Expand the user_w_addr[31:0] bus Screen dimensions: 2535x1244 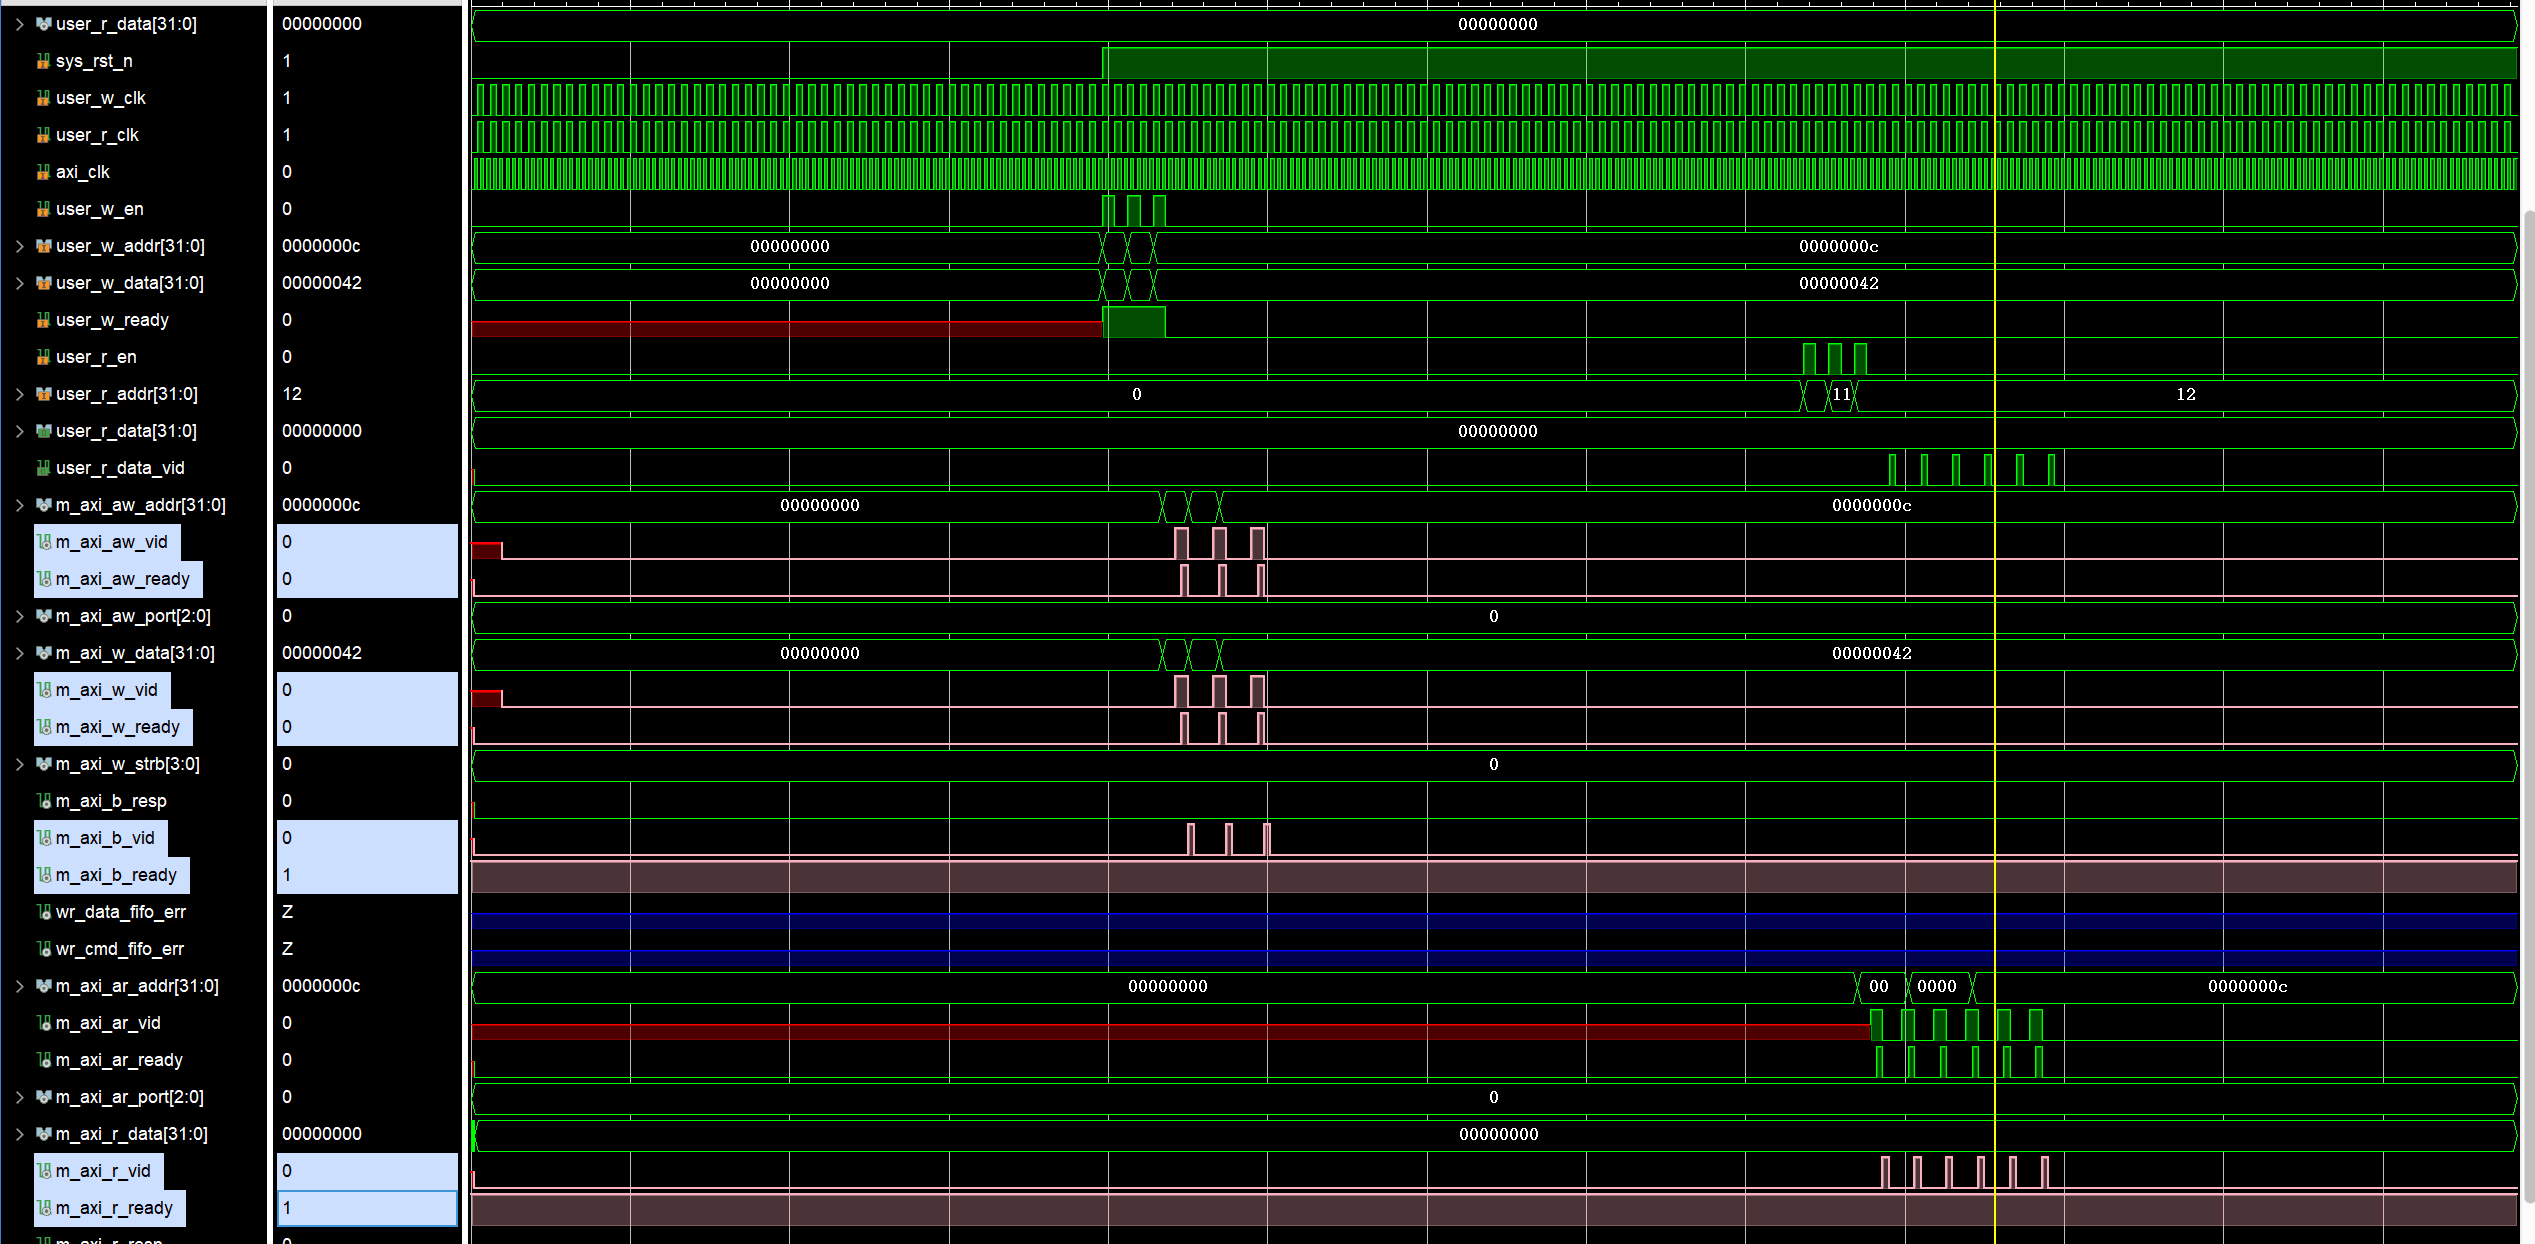point(19,246)
